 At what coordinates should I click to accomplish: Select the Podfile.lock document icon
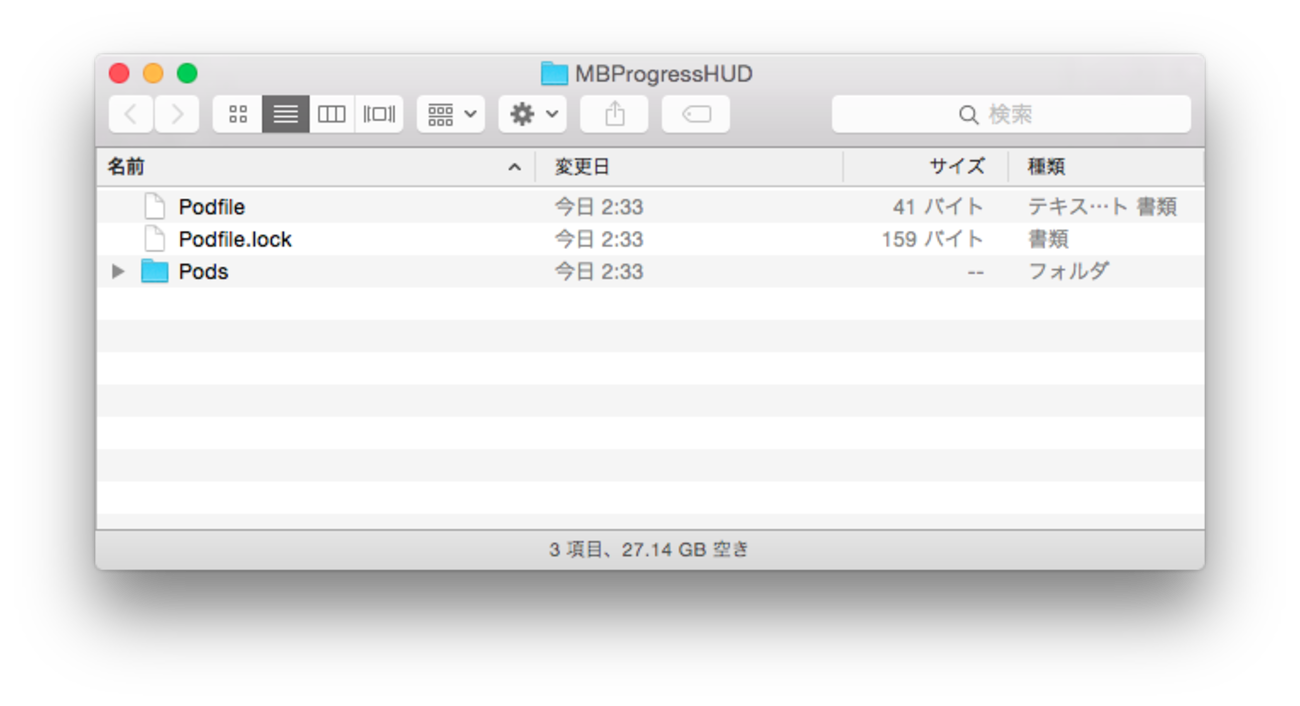(x=154, y=239)
